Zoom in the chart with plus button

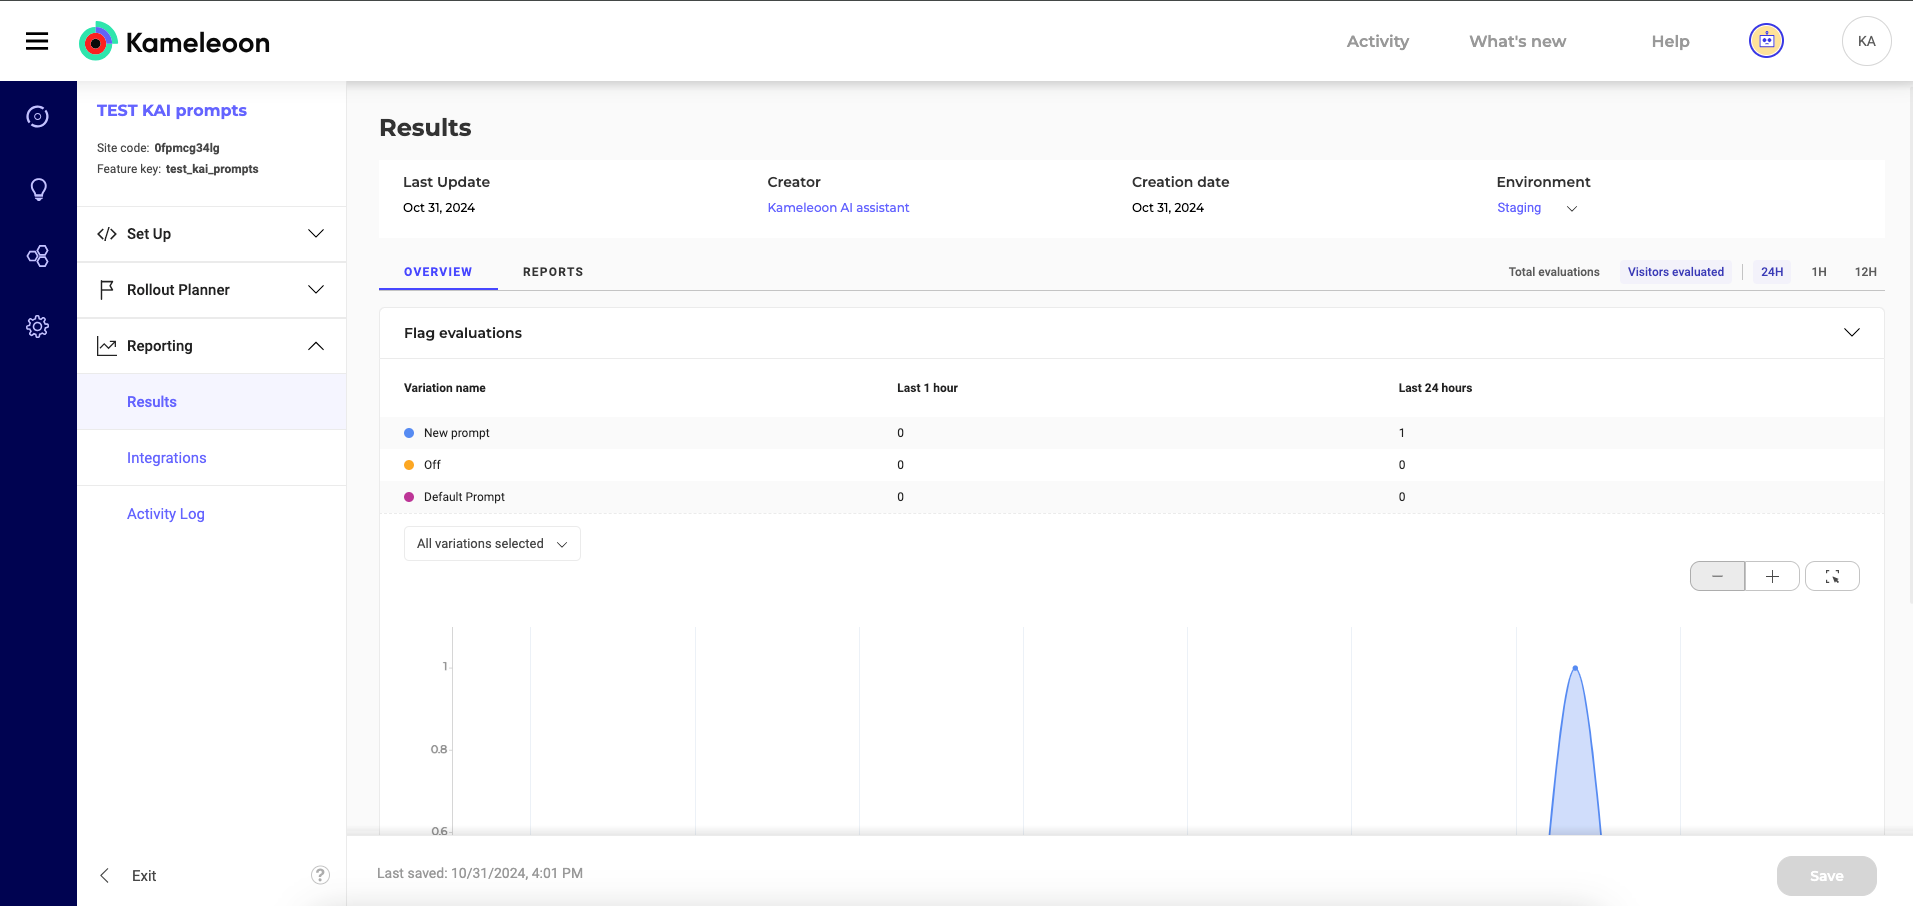[1772, 576]
